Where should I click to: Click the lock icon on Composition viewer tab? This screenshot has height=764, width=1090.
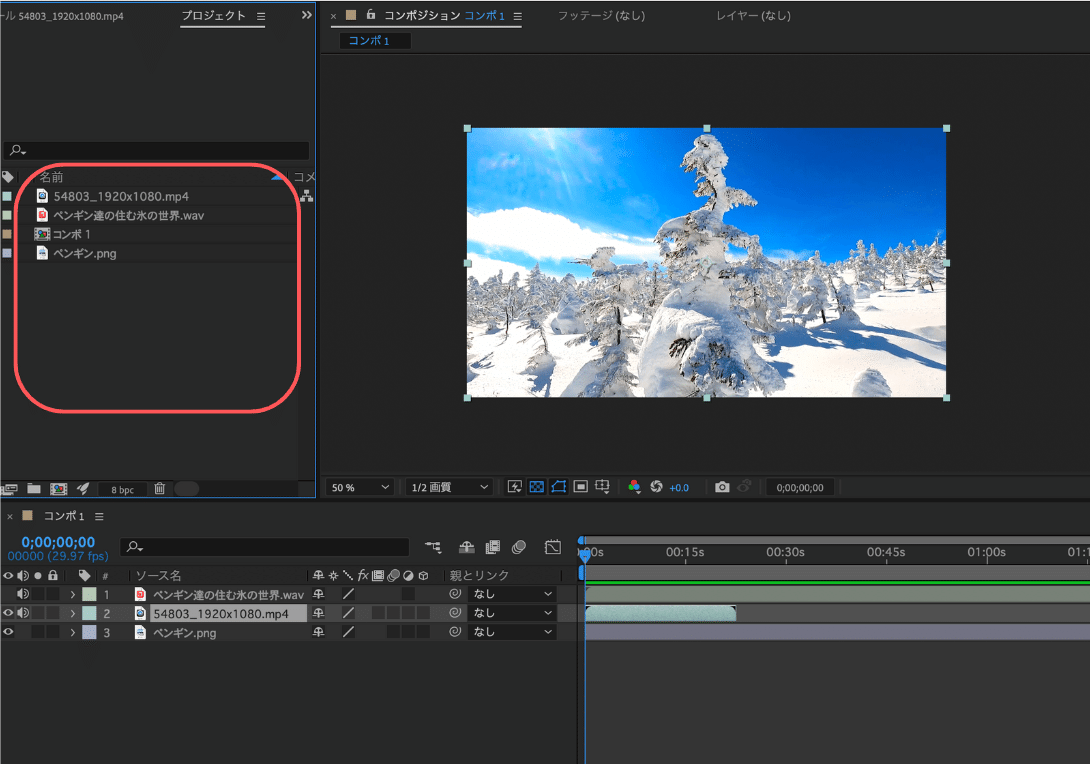(371, 14)
